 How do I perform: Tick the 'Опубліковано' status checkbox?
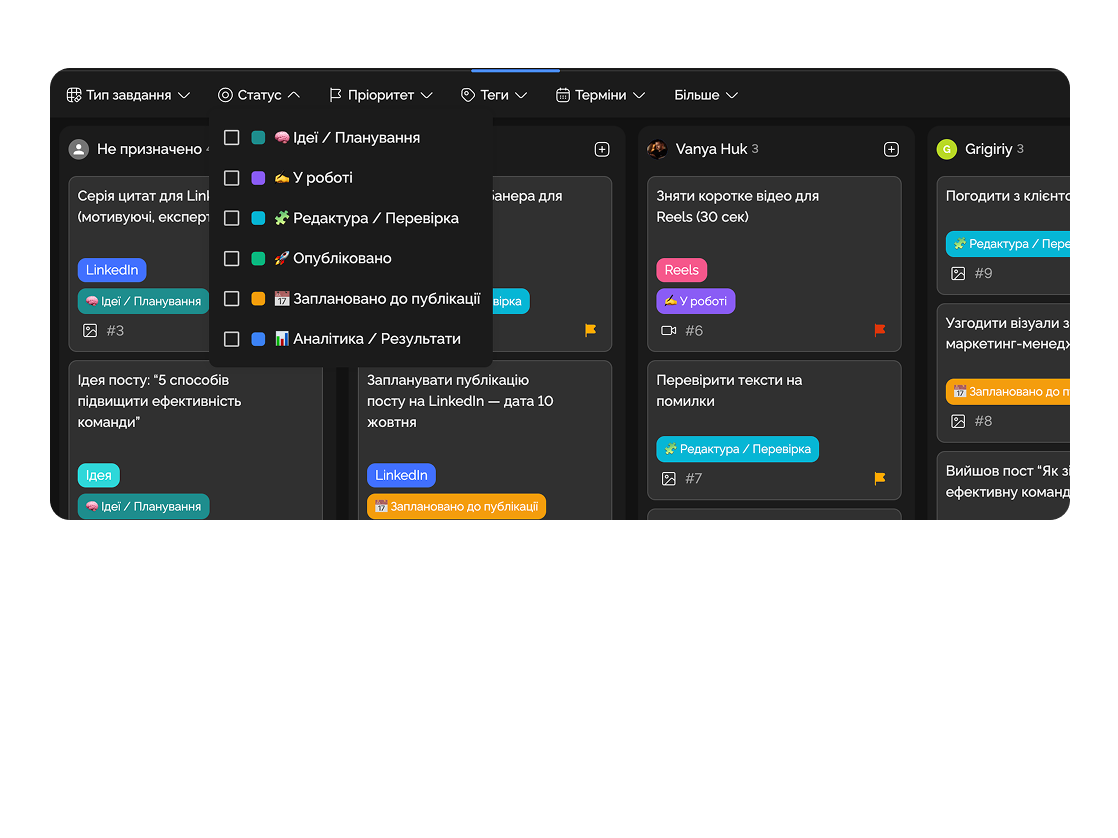[232, 258]
